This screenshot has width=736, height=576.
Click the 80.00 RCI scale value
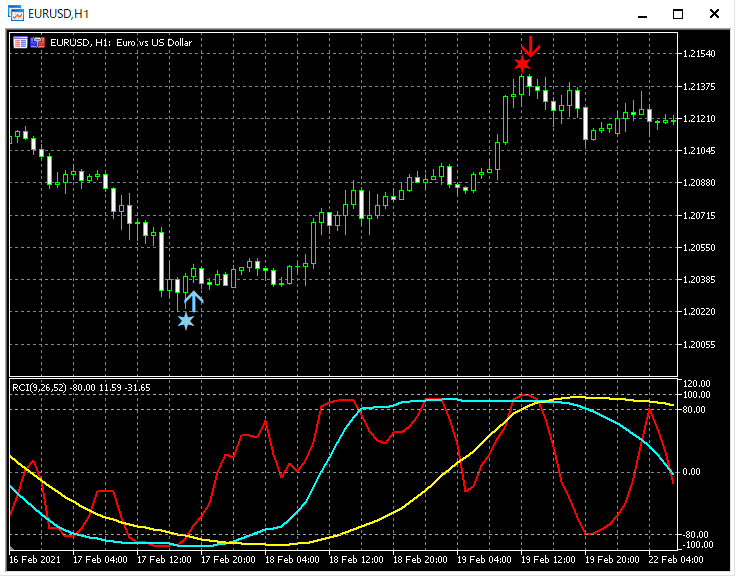(694, 410)
